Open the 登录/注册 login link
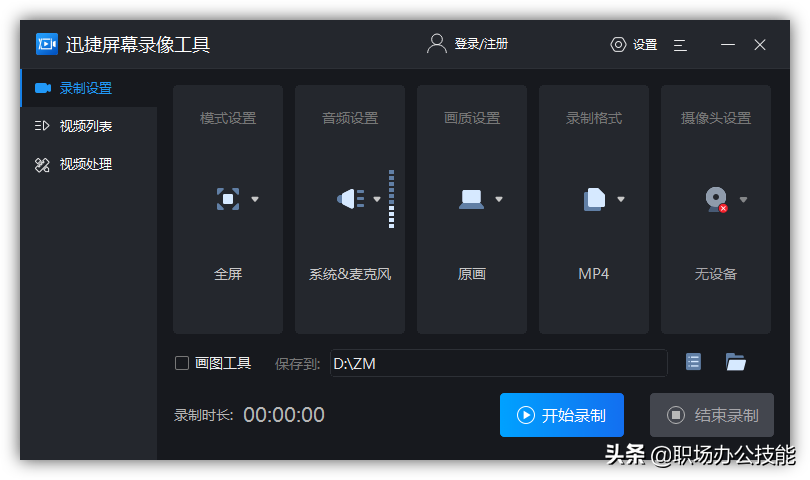This screenshot has height=480, width=810. 481,44
